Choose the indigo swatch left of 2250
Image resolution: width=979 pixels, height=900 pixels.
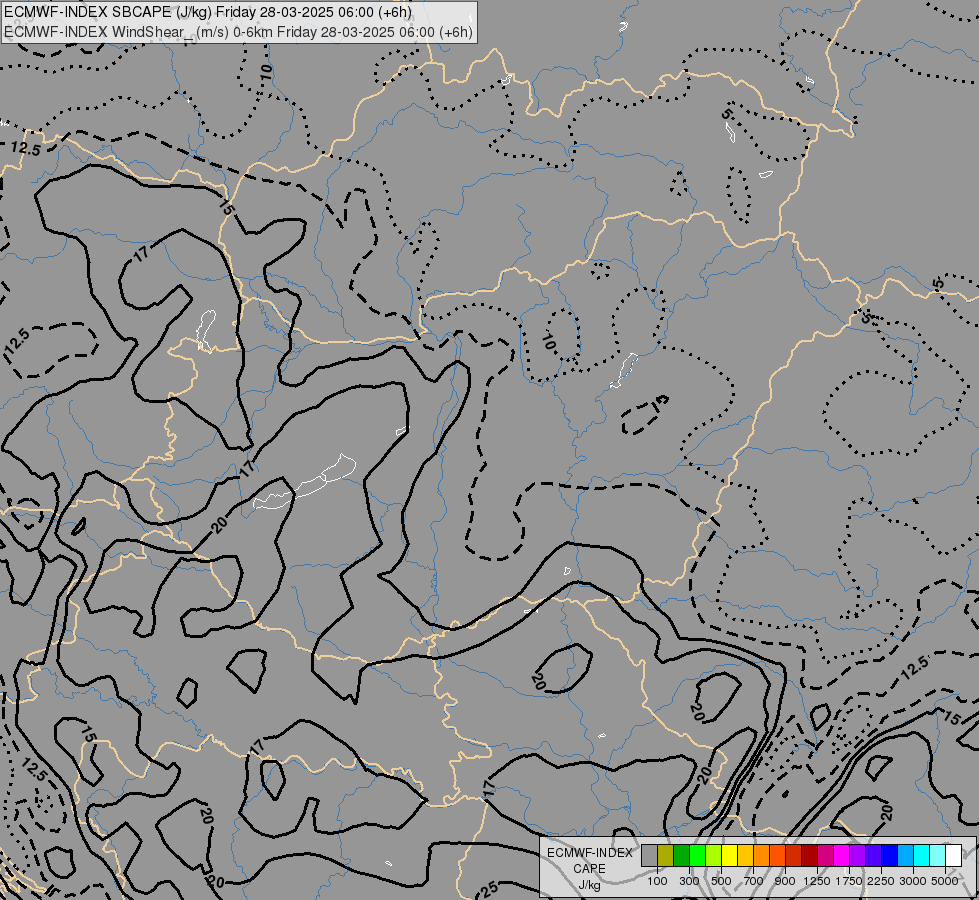click(x=873, y=856)
